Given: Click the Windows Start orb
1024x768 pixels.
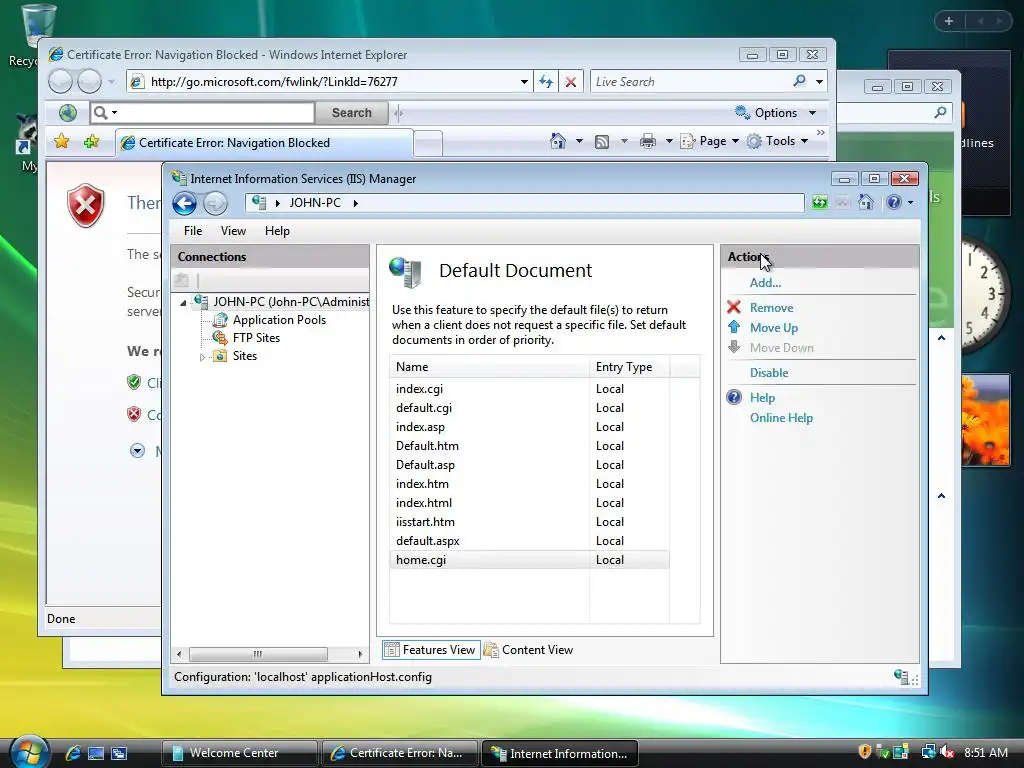Looking at the screenshot, I should point(29,751).
